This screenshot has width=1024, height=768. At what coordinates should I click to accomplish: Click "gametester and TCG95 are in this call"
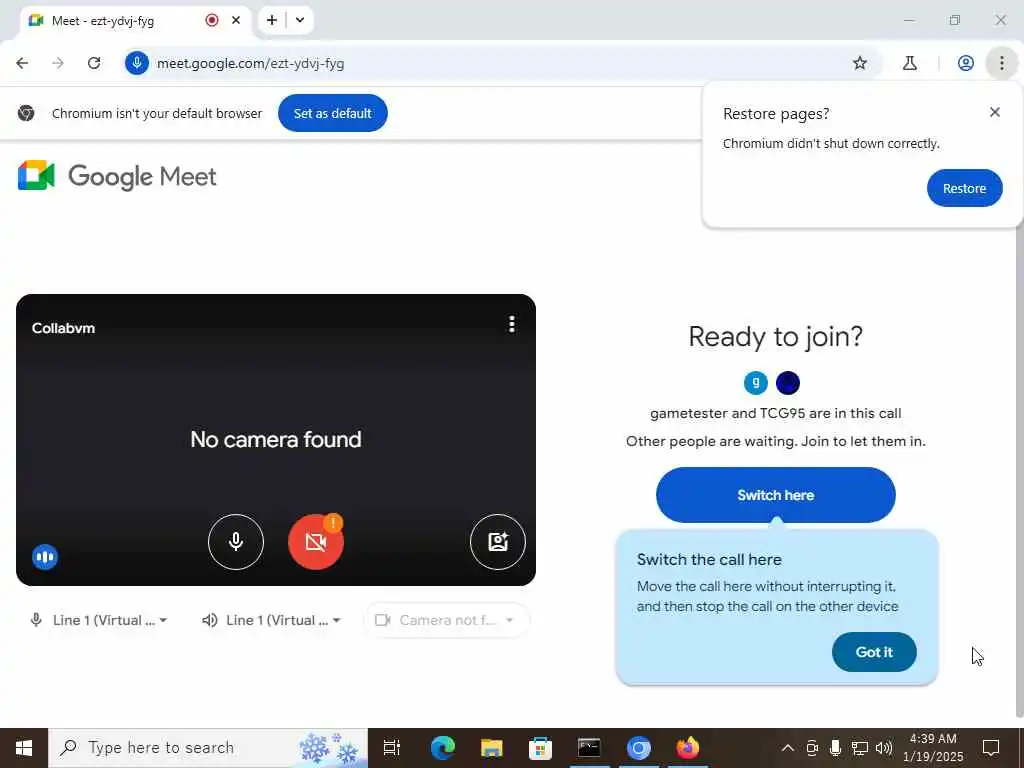click(x=775, y=413)
